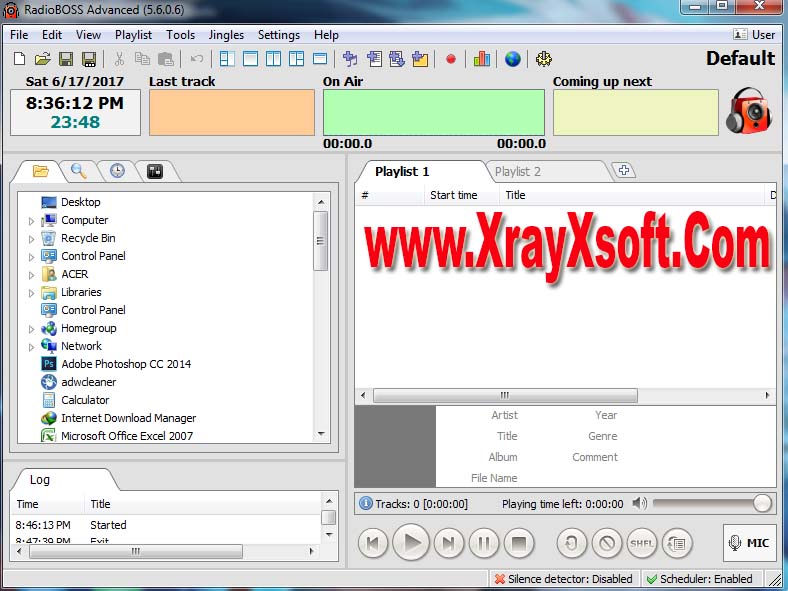Open the Settings menu
Image resolution: width=788 pixels, height=591 pixels.
point(279,35)
